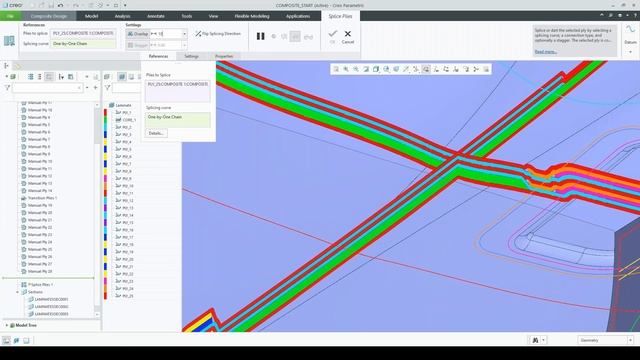Open the Datum dropdown

pyautogui.click(x=631, y=52)
